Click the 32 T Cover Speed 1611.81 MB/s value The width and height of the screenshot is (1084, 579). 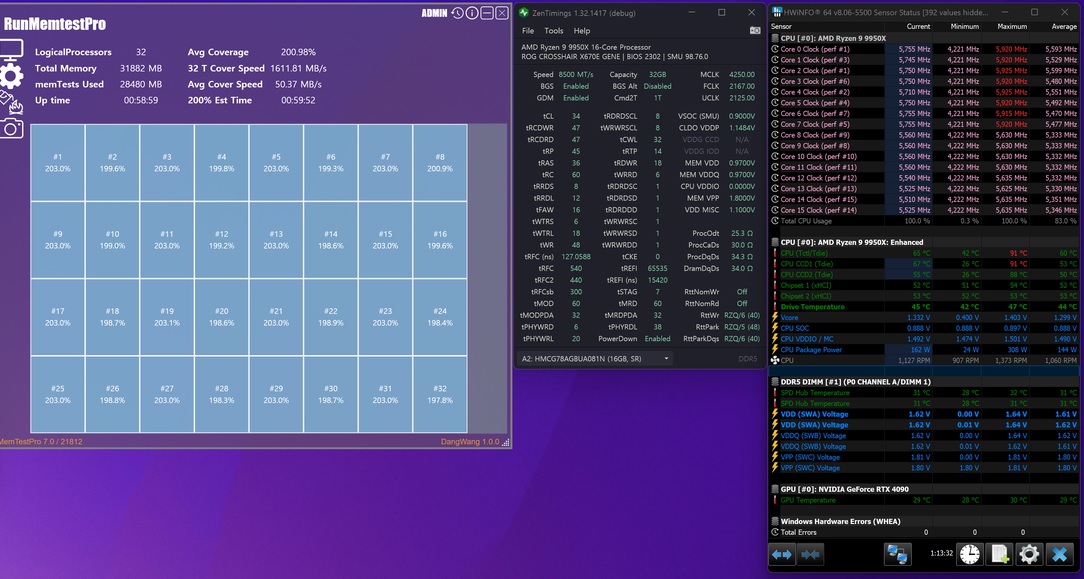click(x=298, y=68)
